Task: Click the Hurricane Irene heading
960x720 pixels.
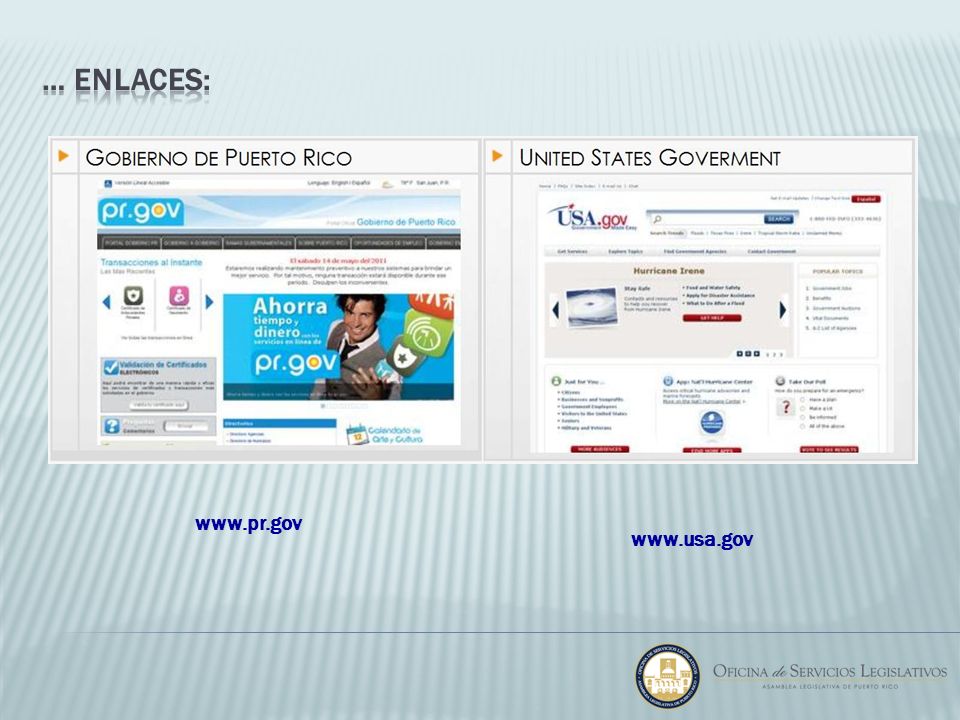Action: tap(669, 271)
